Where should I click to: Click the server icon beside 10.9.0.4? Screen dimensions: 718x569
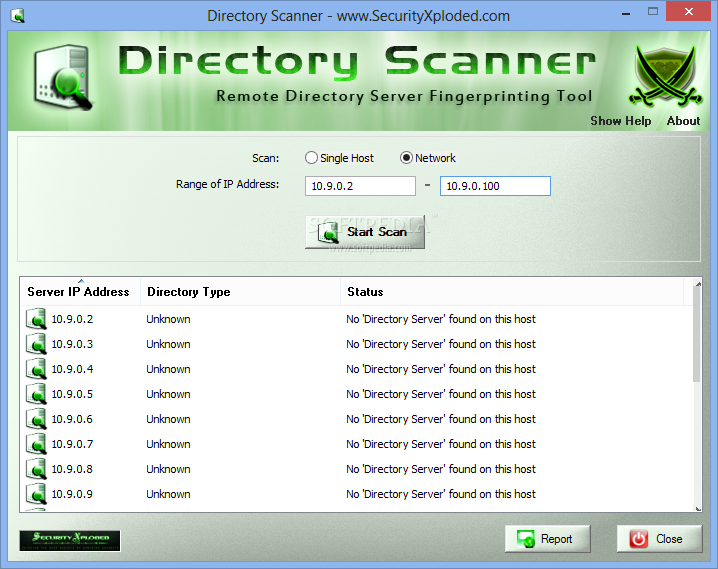tap(36, 369)
